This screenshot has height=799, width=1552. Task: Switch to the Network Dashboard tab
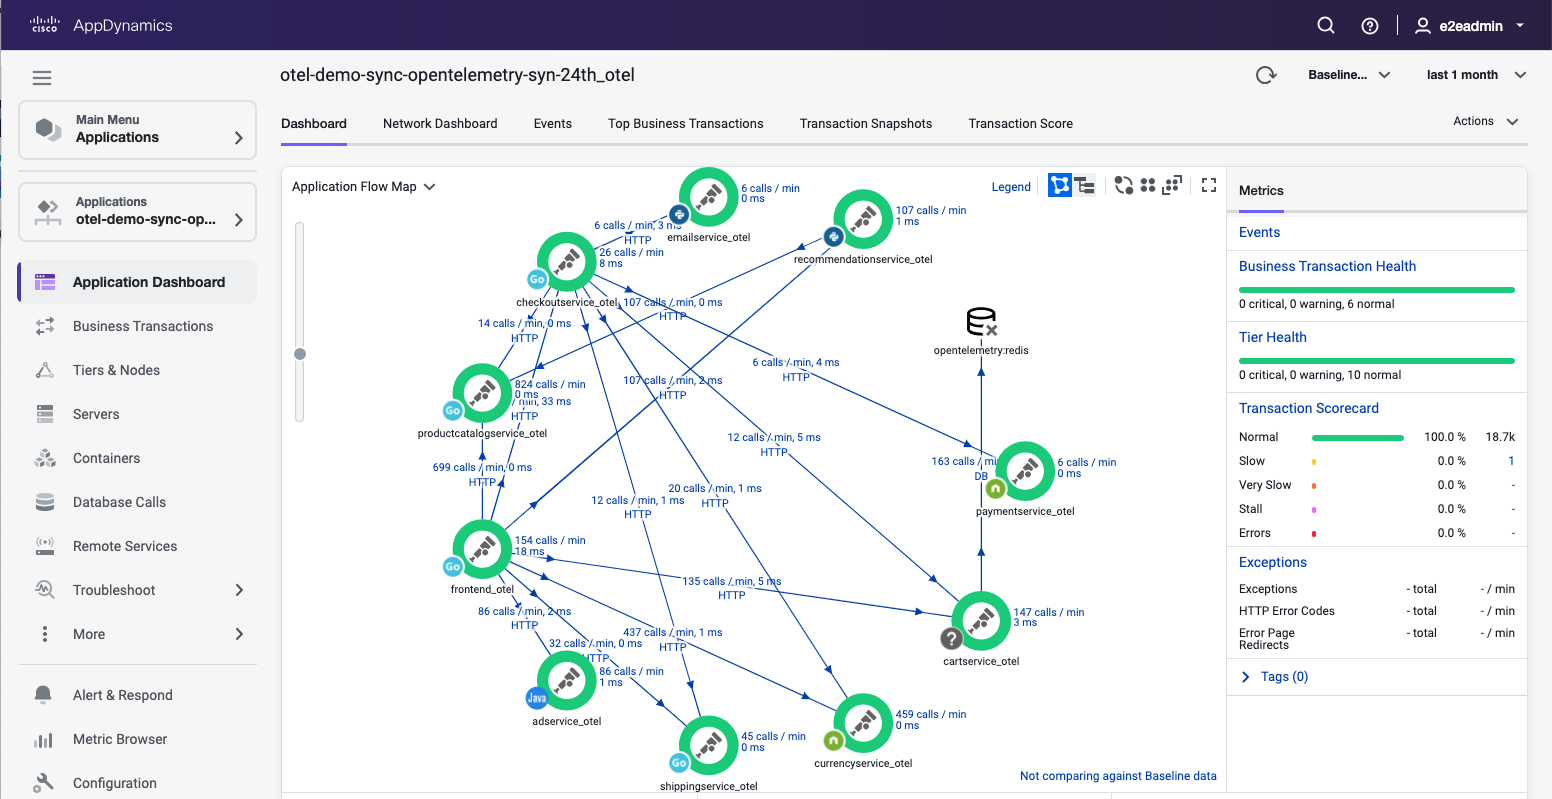[440, 123]
